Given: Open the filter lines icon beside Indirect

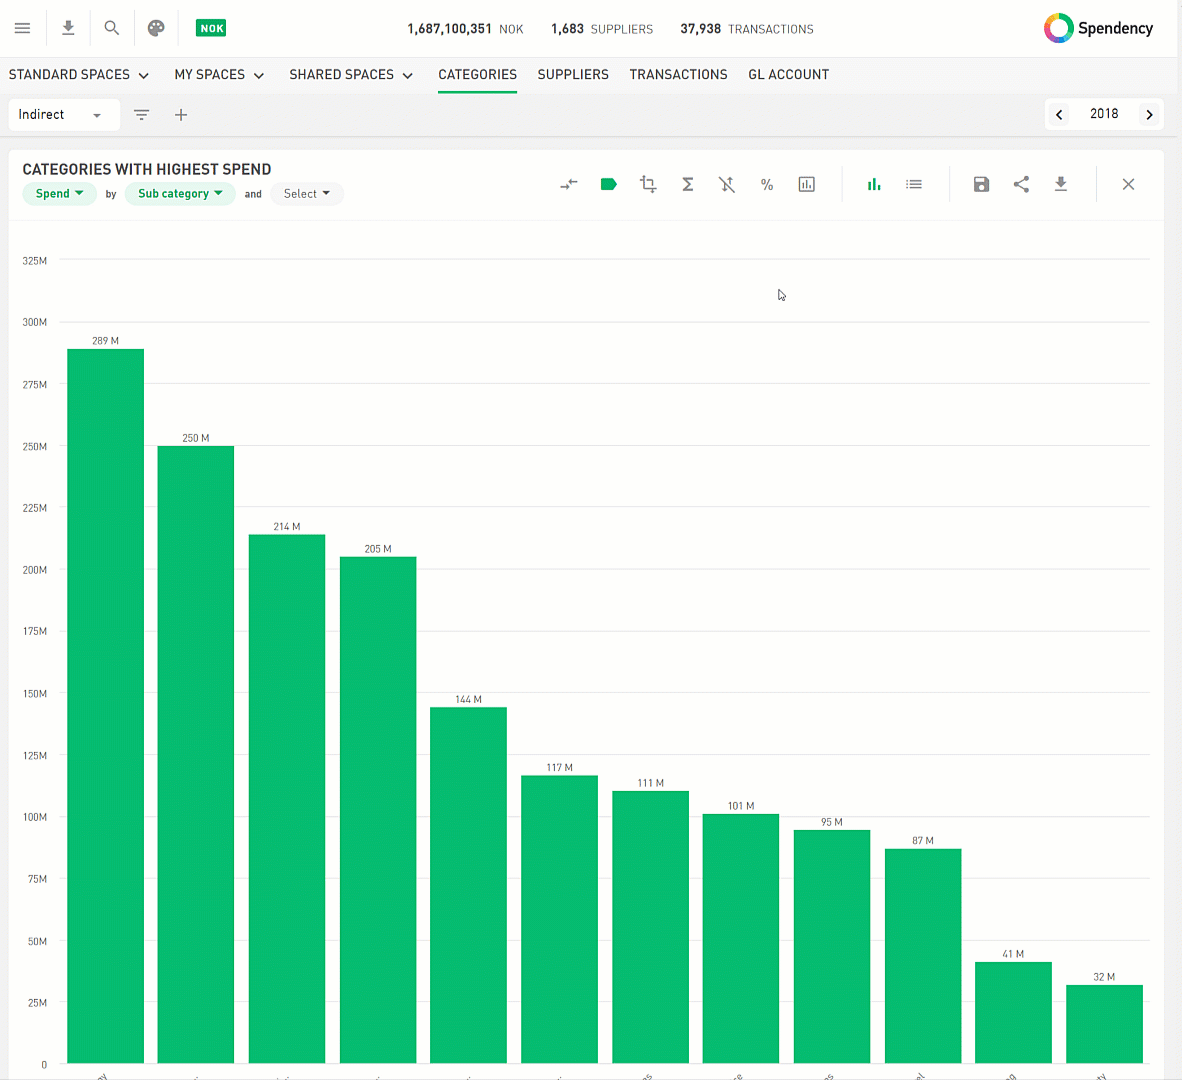Looking at the screenshot, I should [x=142, y=115].
